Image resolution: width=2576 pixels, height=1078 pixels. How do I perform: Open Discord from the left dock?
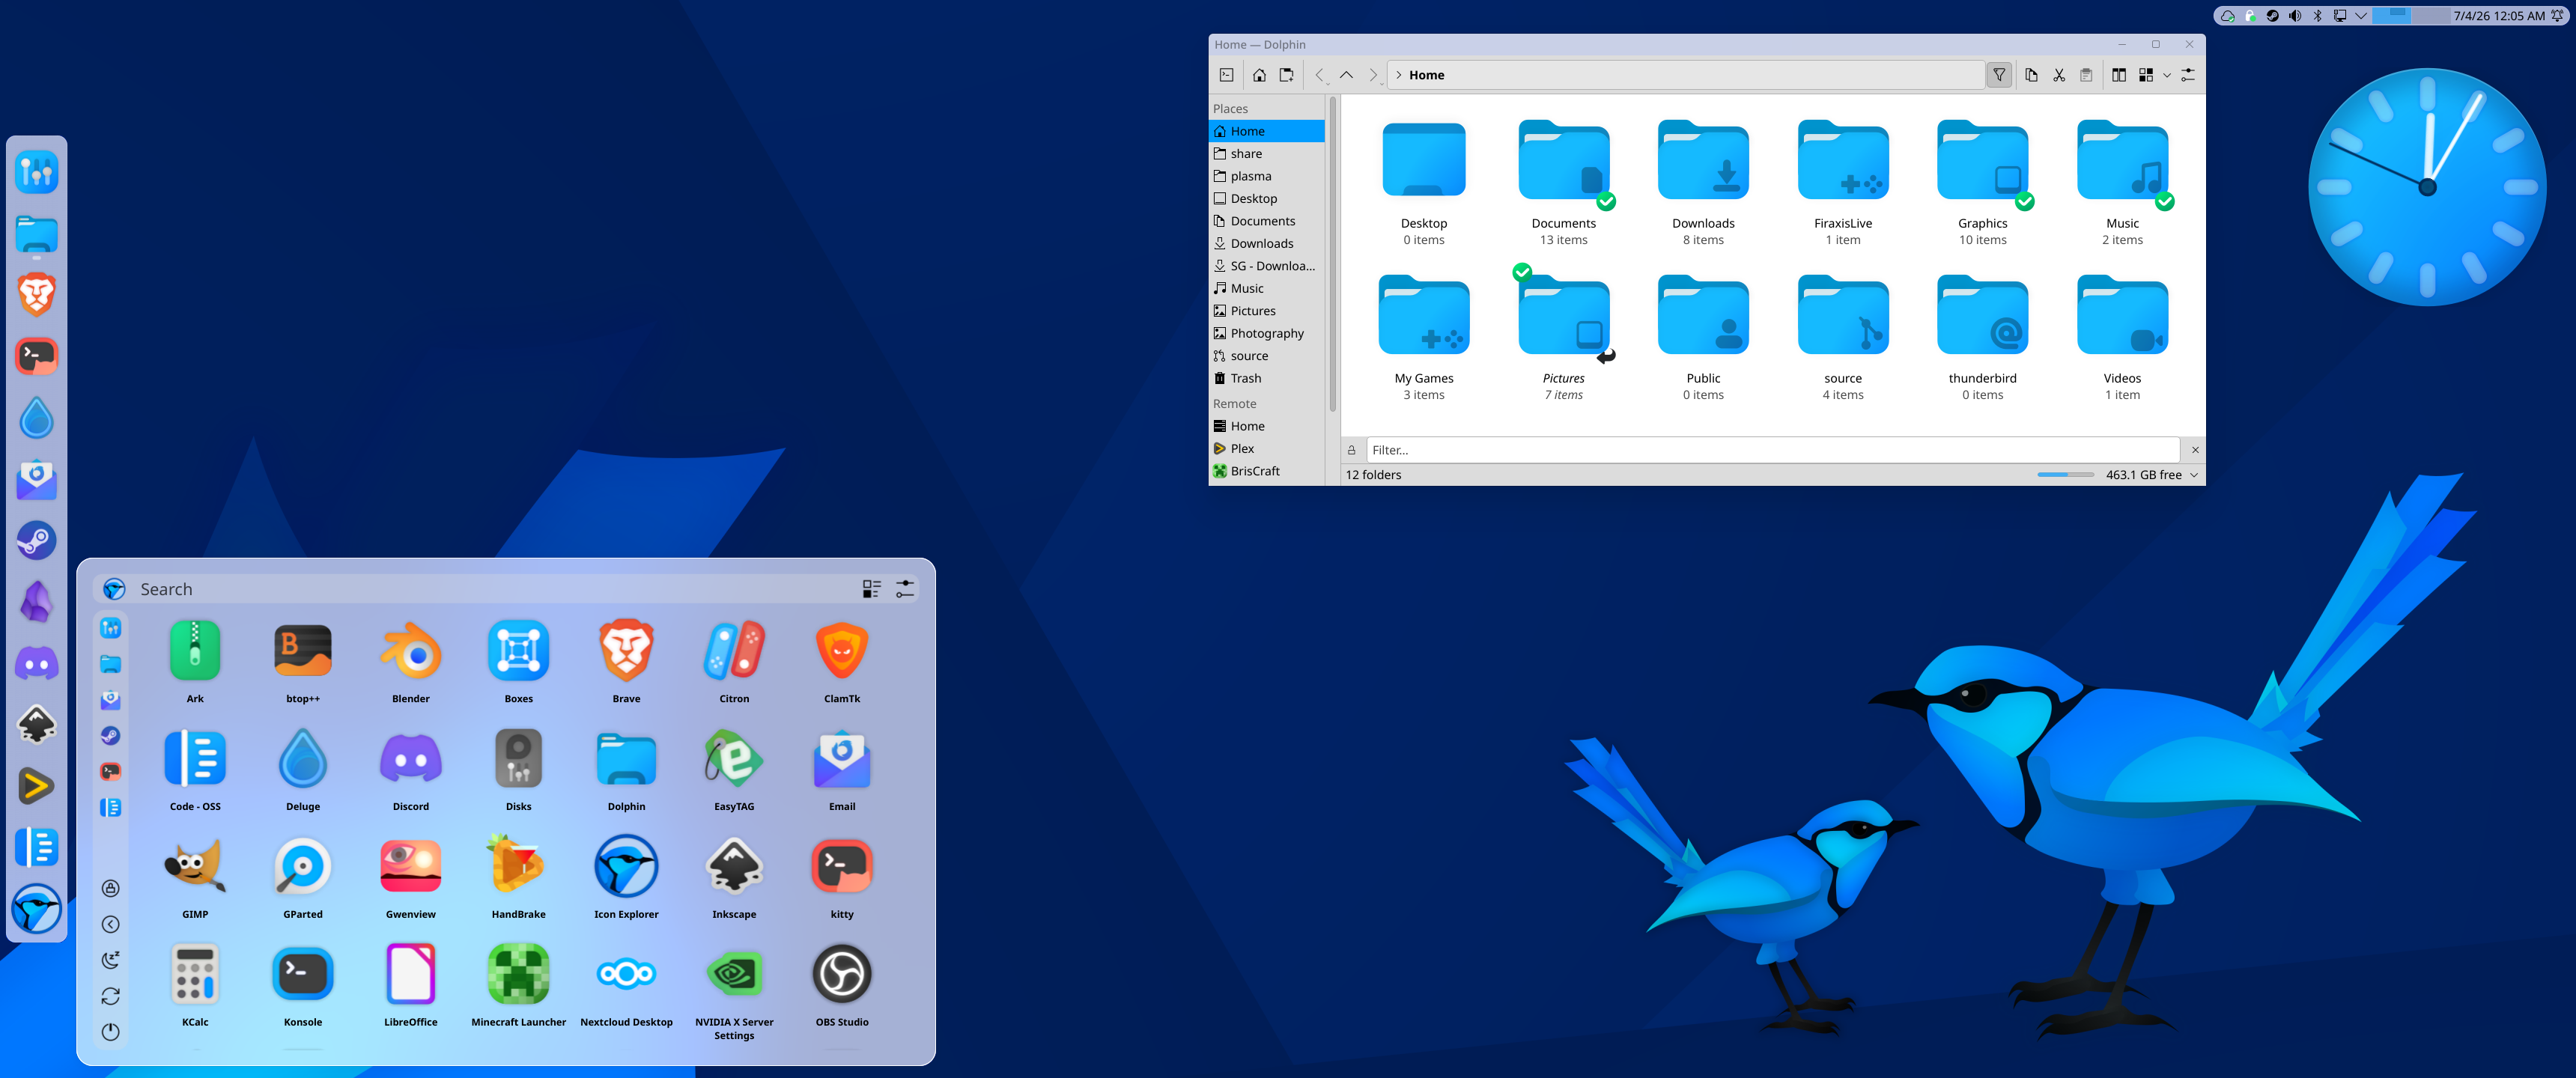[x=37, y=663]
